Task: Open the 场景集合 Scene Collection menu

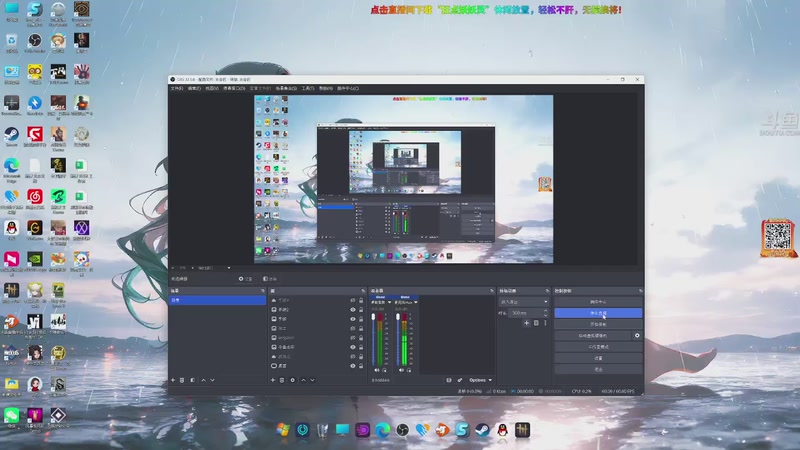Action: 286,88
